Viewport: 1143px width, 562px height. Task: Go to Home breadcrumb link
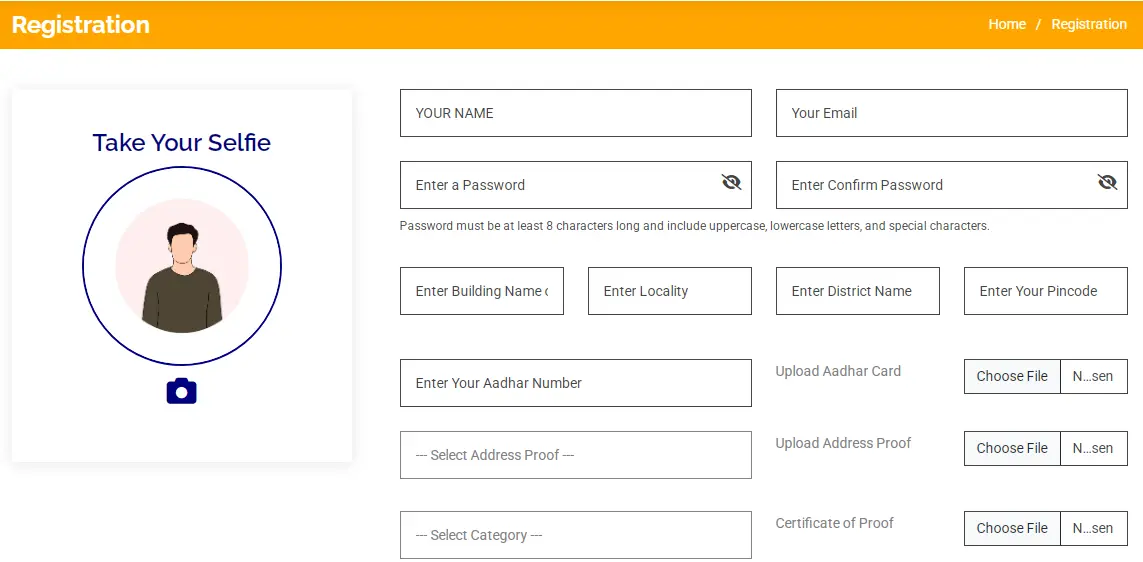click(1007, 24)
